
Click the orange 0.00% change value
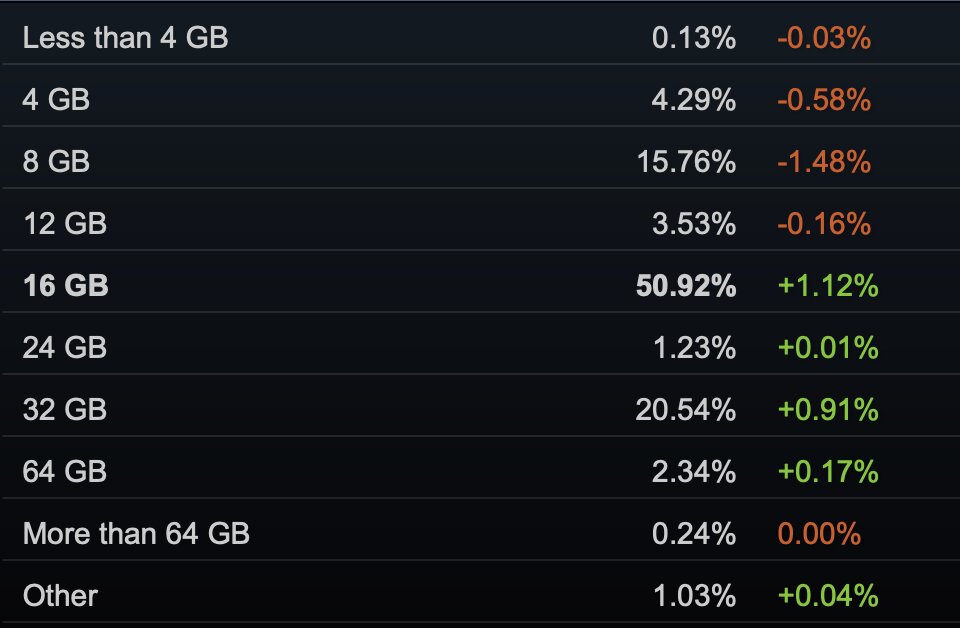819,534
